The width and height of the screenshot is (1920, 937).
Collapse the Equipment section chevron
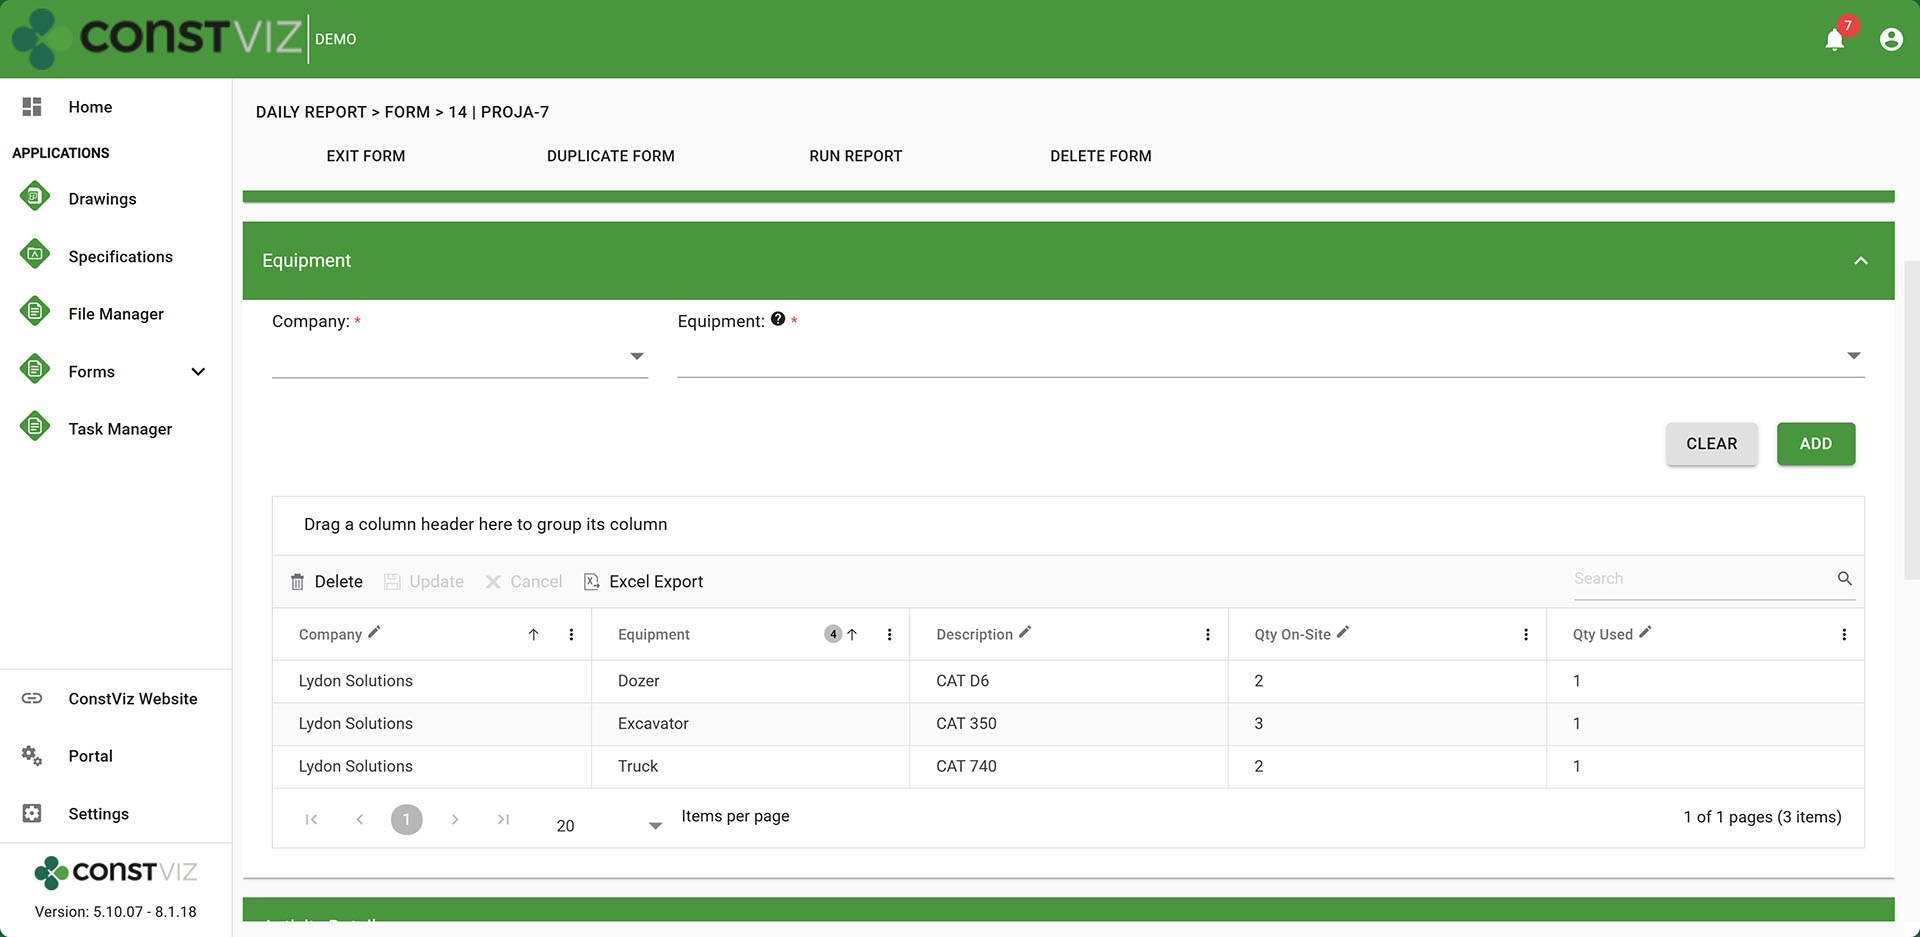1860,261
